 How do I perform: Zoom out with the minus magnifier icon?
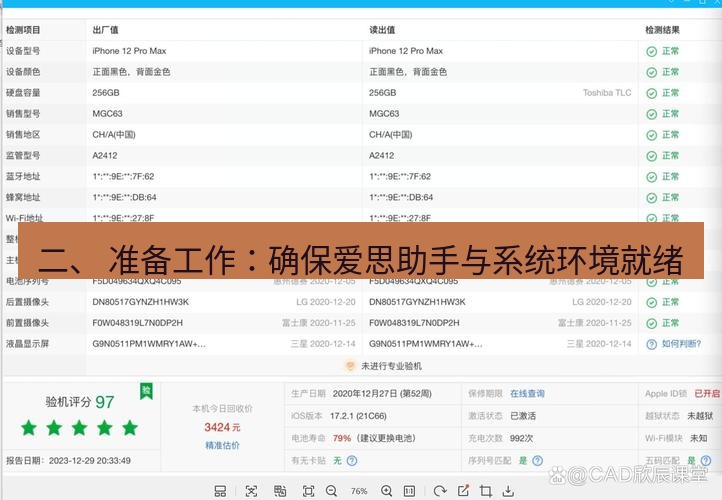click(332, 491)
